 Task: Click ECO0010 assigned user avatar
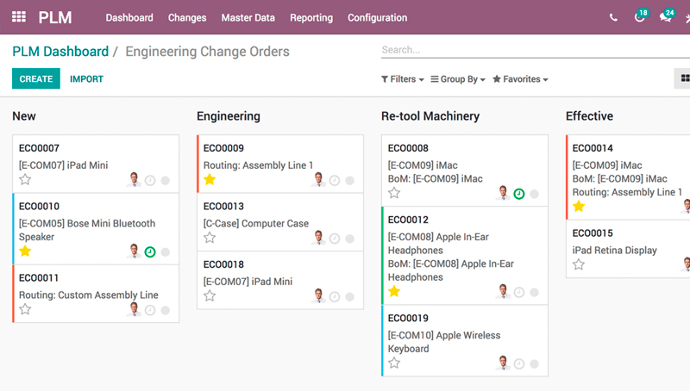tap(134, 251)
